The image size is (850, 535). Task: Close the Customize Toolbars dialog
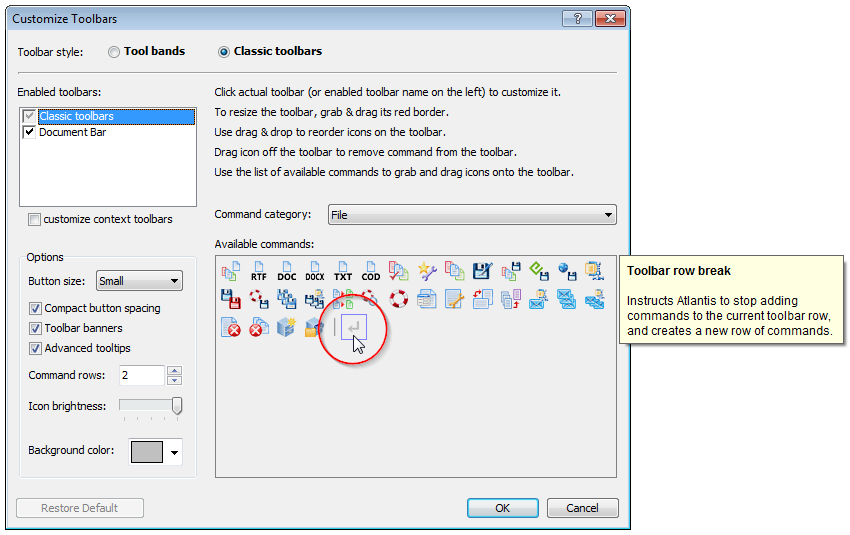pos(610,18)
